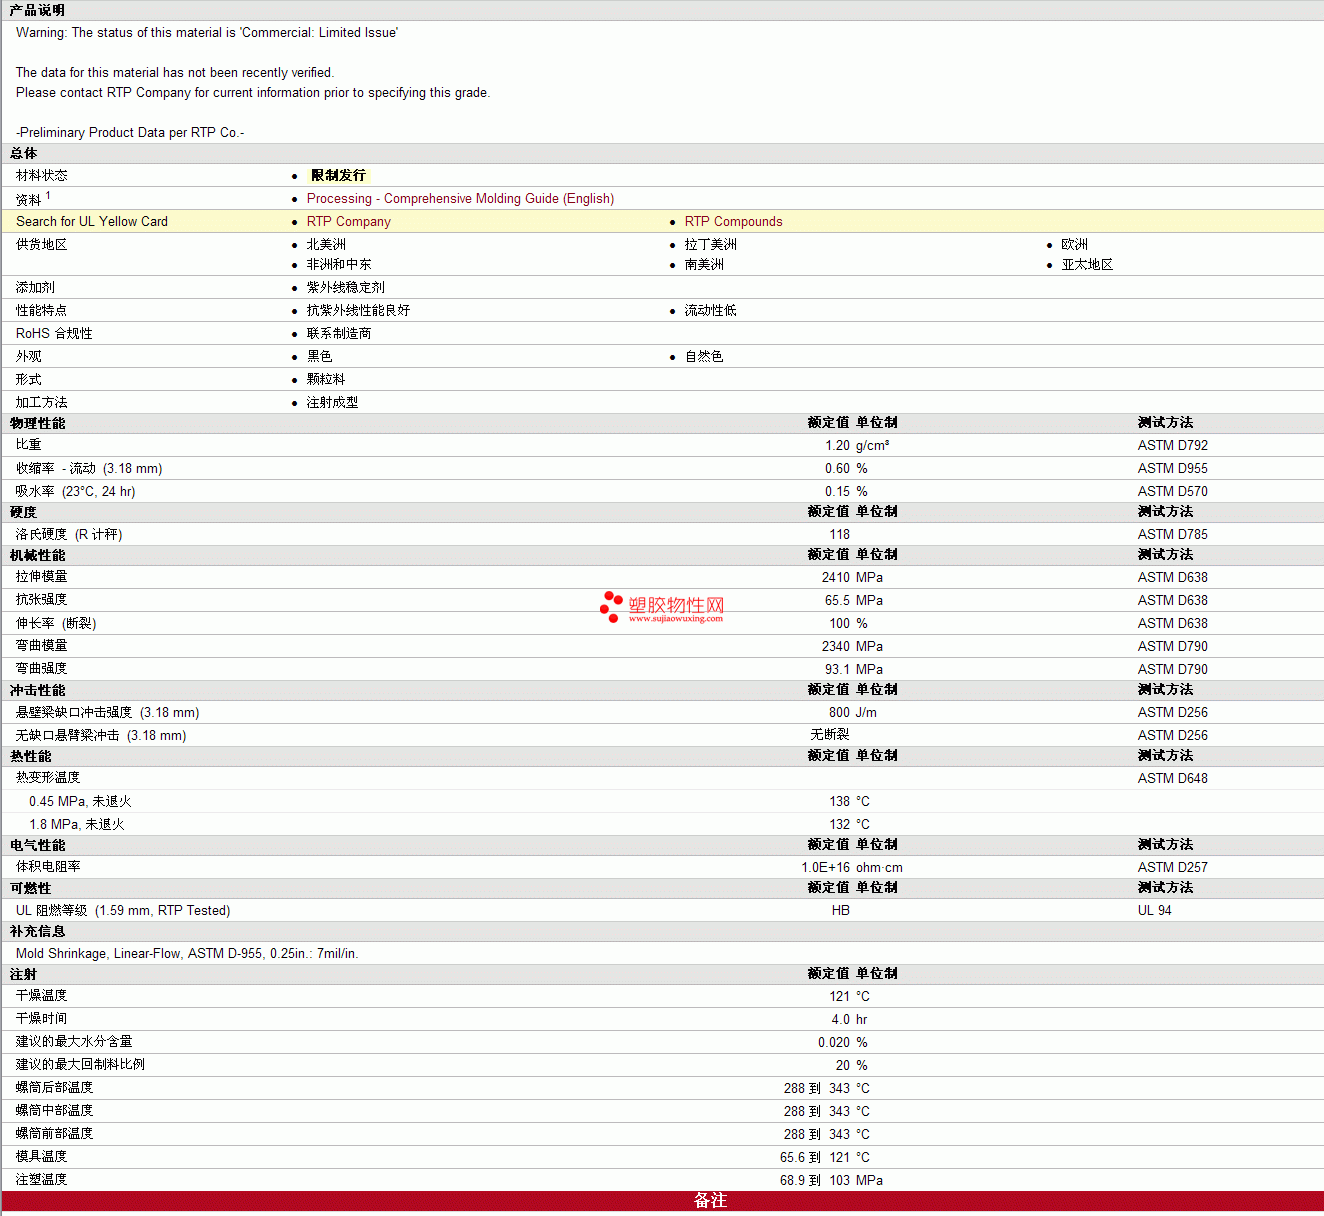Select the injection pressure range '68.9 到 103'

pos(815,1181)
